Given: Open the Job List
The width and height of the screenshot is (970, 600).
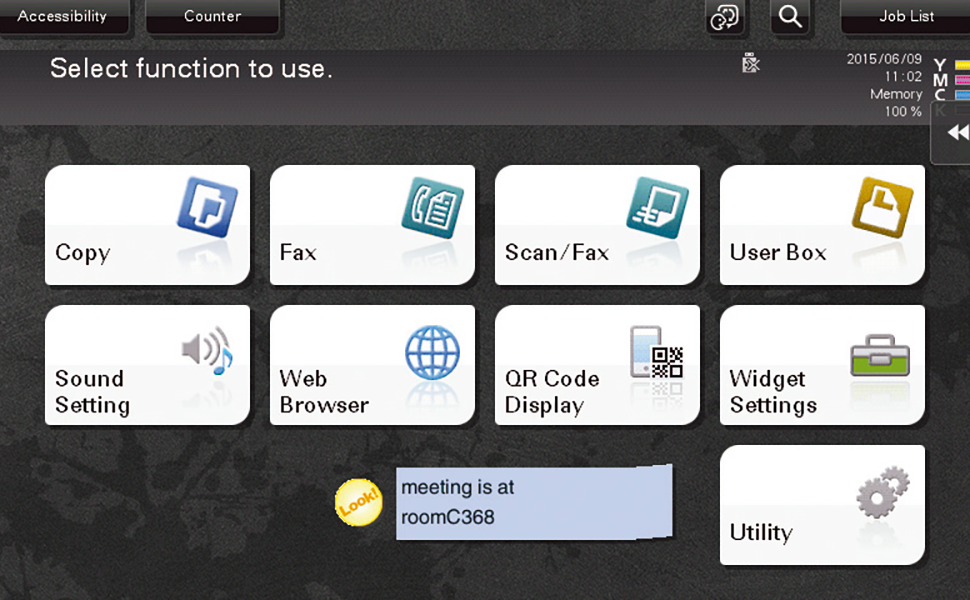Looking at the screenshot, I should (x=906, y=16).
